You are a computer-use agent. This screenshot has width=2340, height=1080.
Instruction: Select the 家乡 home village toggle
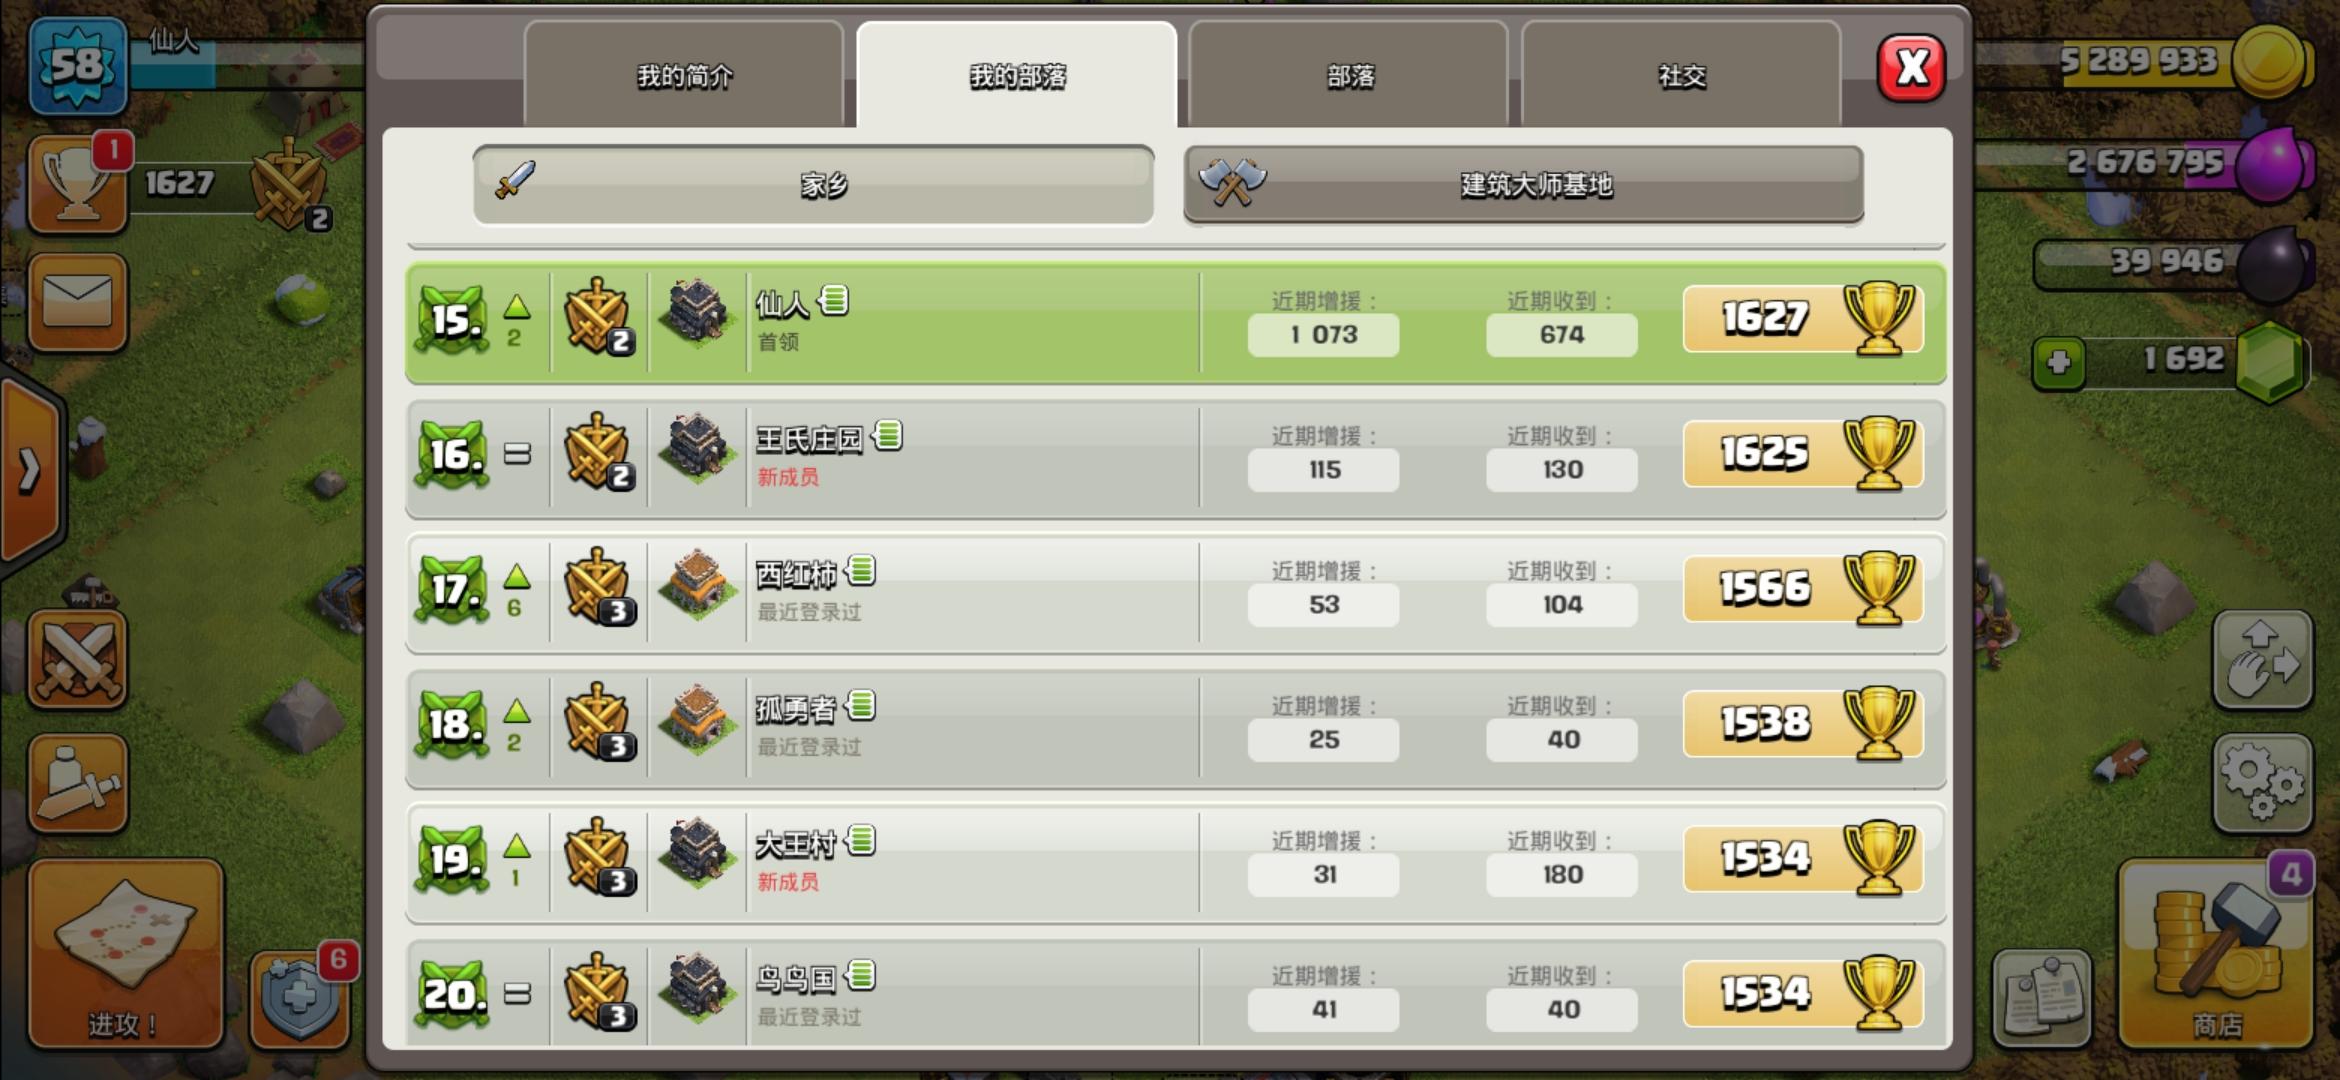814,185
